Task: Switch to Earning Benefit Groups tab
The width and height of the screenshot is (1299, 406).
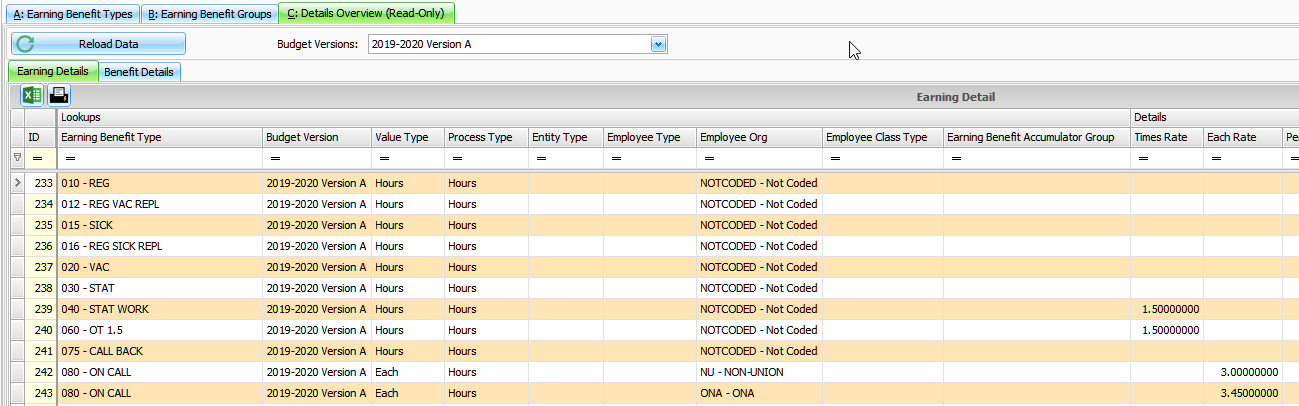Action: point(209,14)
